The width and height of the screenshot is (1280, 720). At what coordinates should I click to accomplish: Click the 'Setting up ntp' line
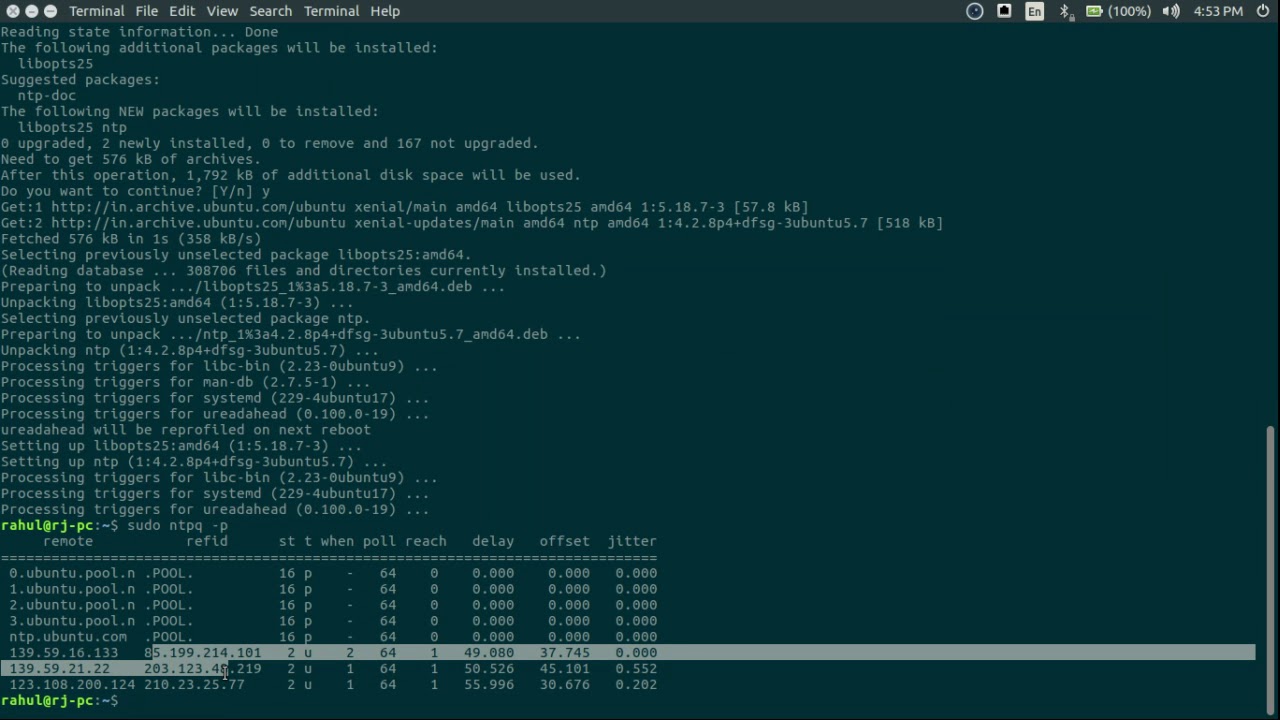tap(194, 462)
